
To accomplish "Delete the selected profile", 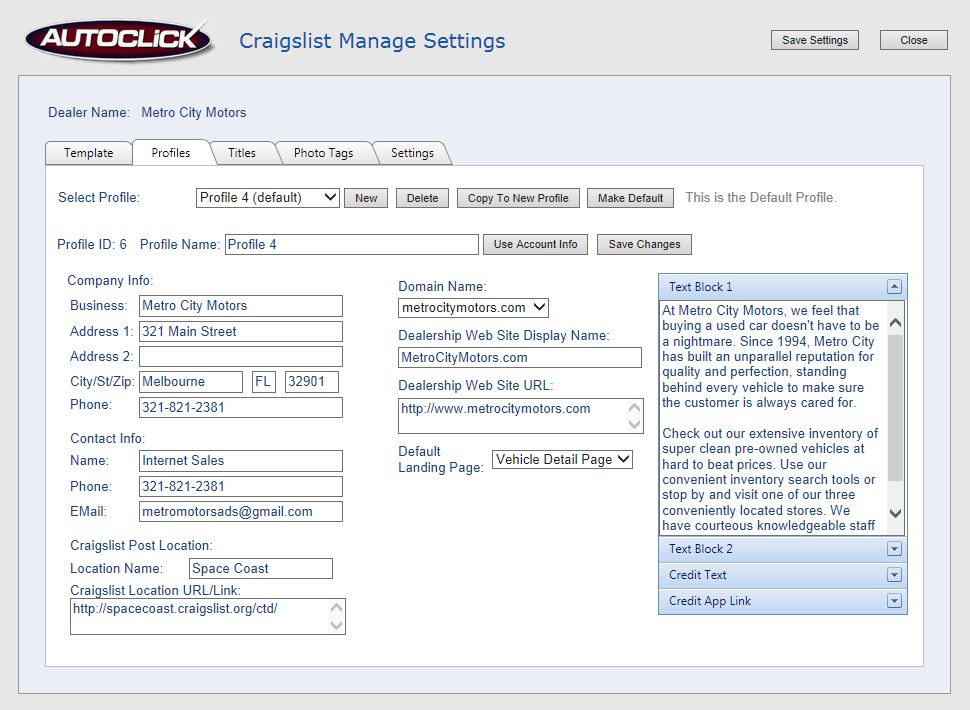I will (423, 198).
